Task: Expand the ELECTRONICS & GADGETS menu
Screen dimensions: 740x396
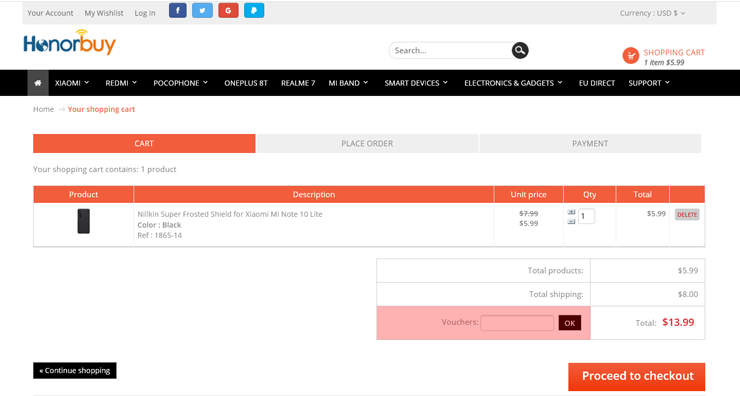Action: point(513,83)
